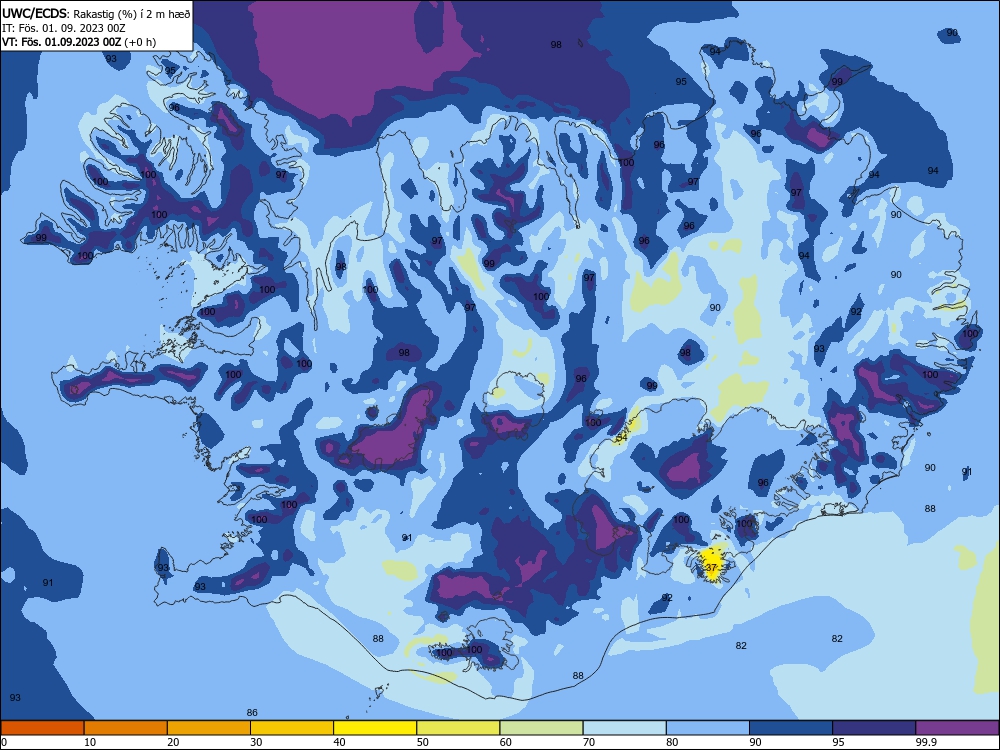Click the '20' legend scale label
The image size is (1000, 750).
pos(173,742)
